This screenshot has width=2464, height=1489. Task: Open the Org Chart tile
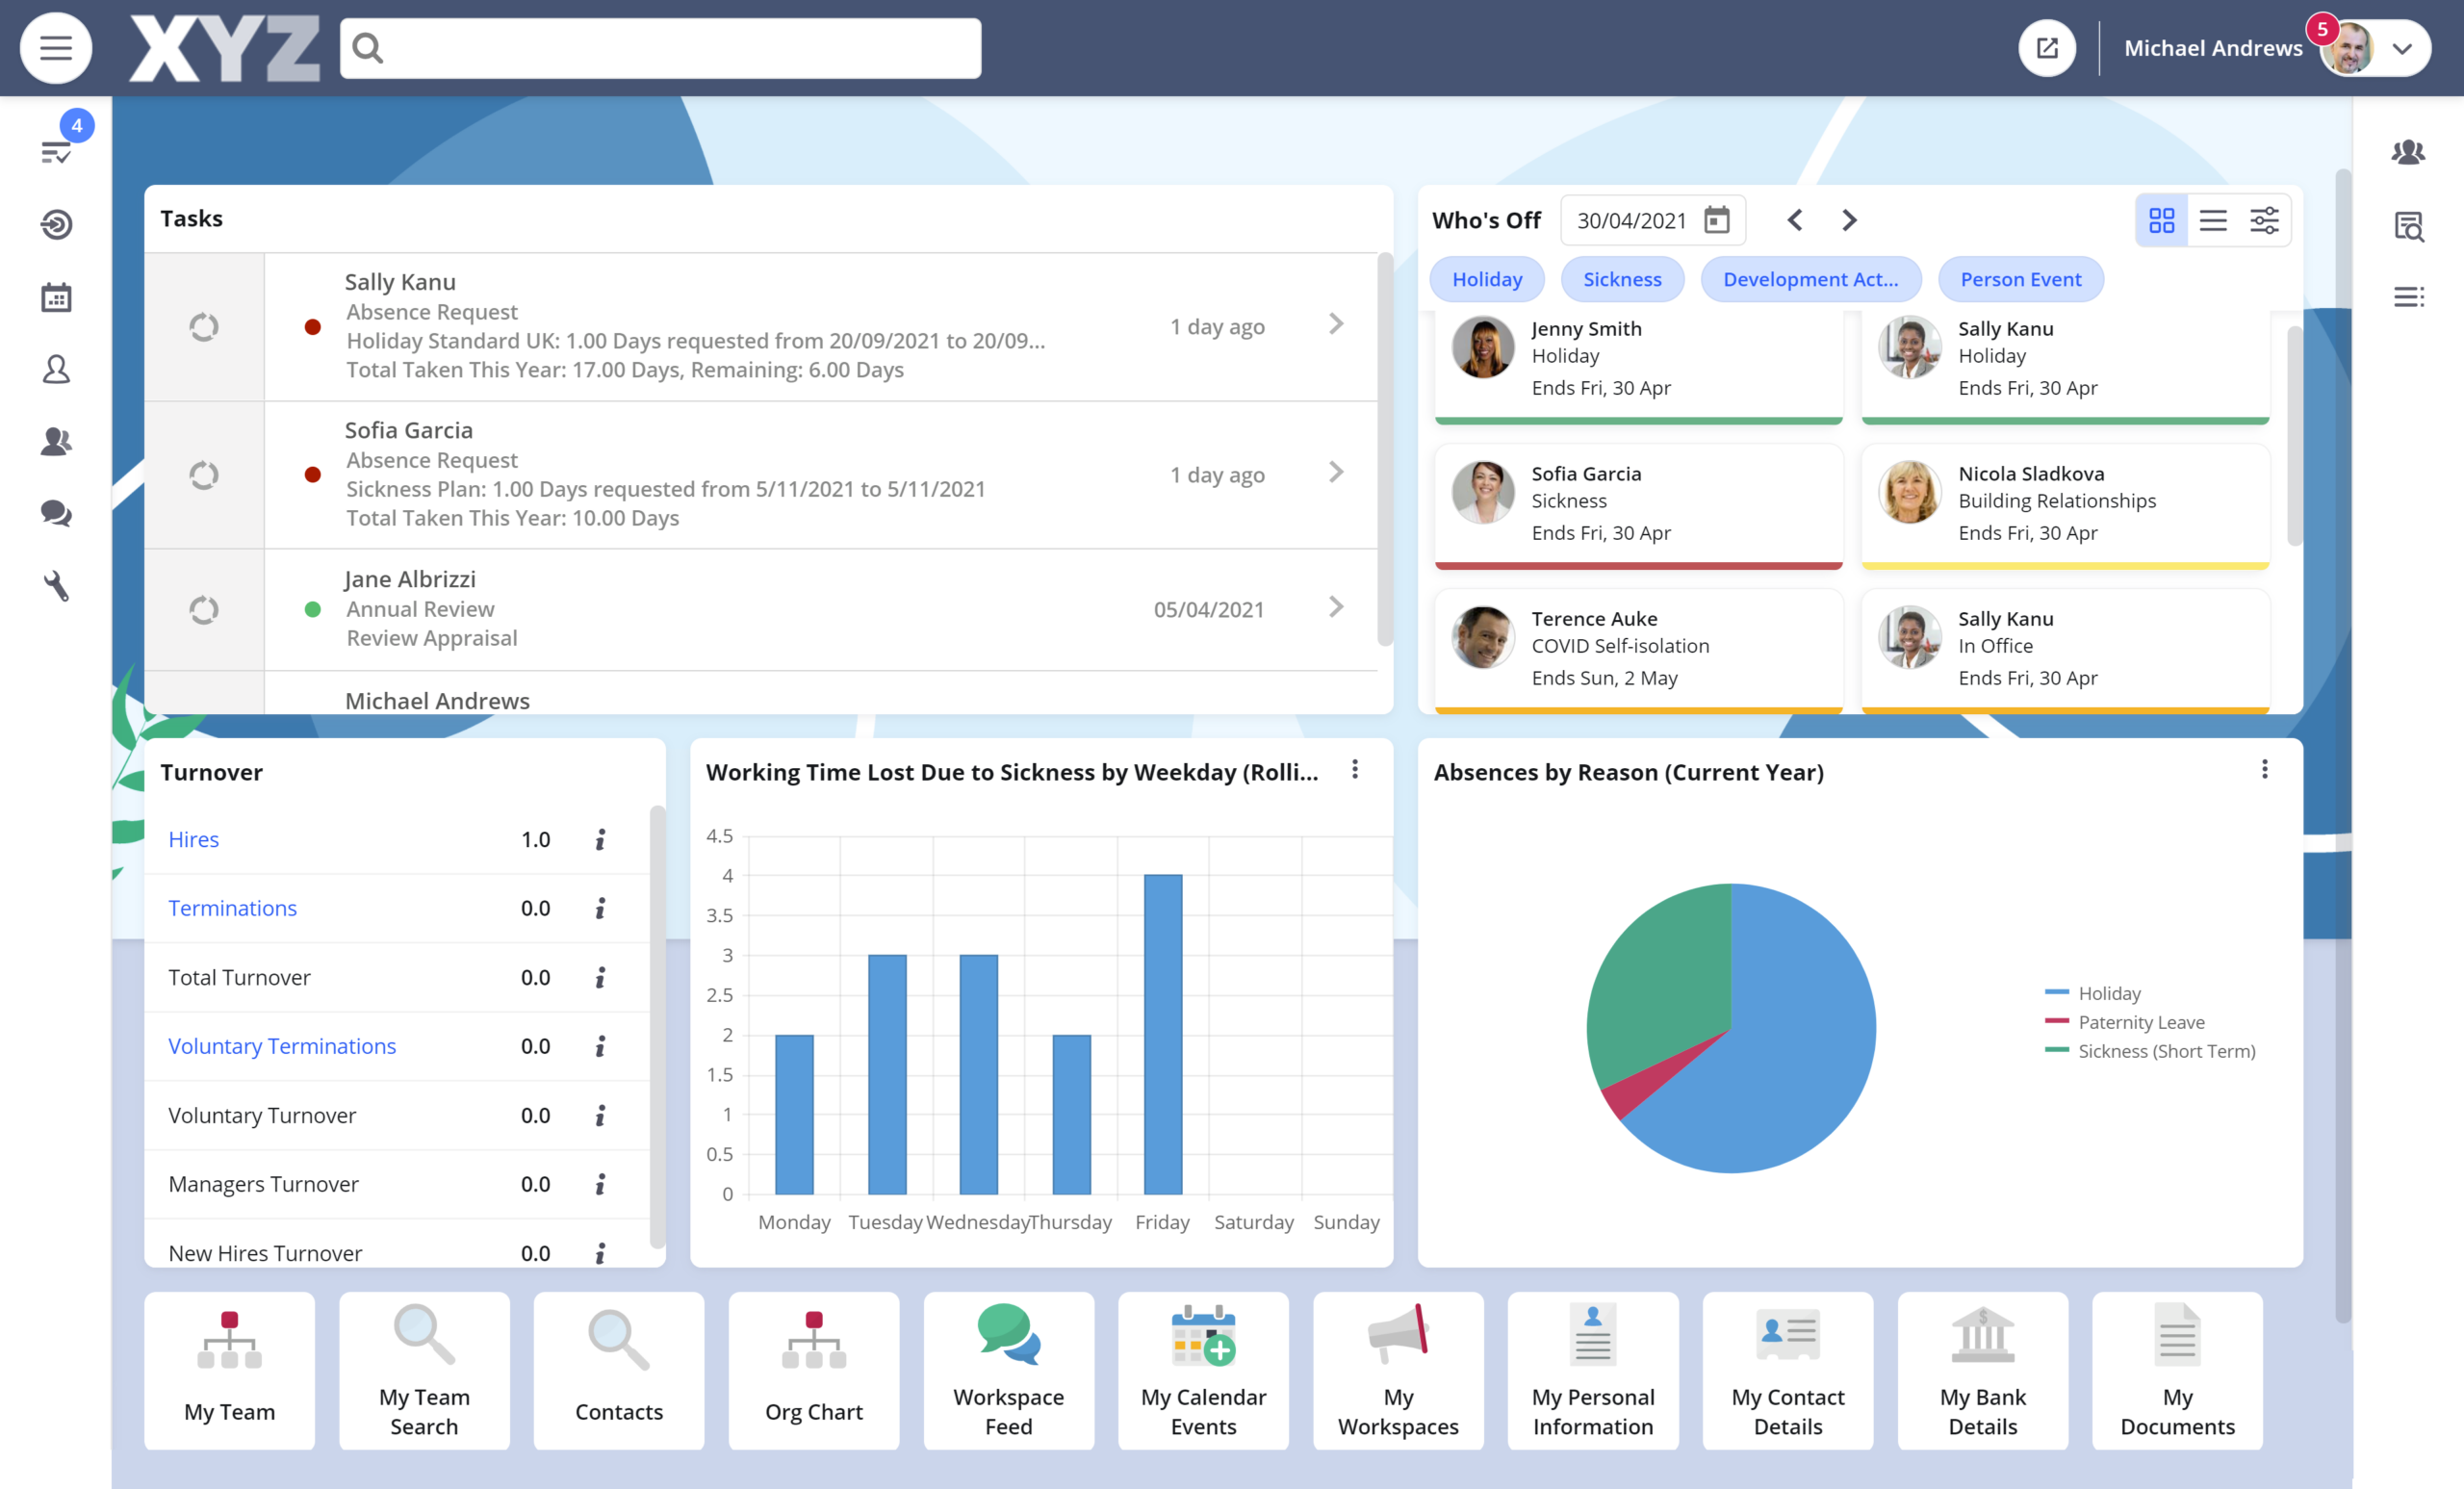813,1370
